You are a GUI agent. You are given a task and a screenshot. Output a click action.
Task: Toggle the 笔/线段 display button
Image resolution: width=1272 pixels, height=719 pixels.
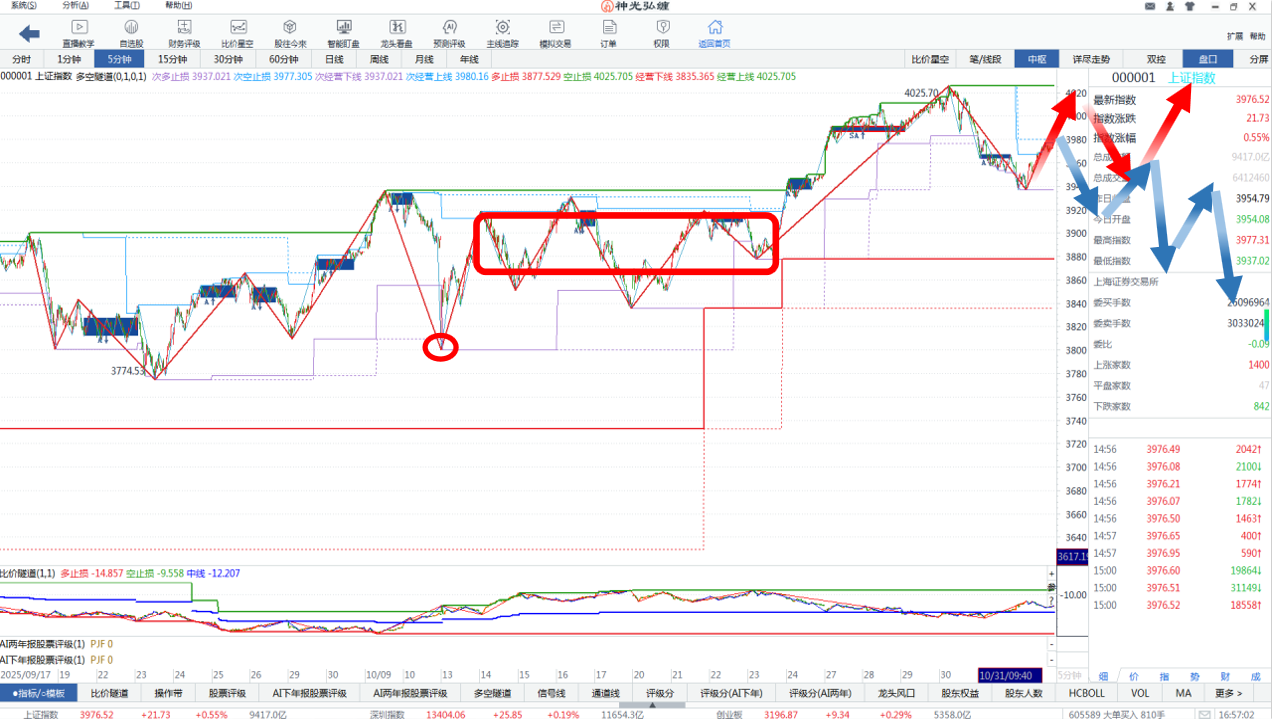click(985, 59)
